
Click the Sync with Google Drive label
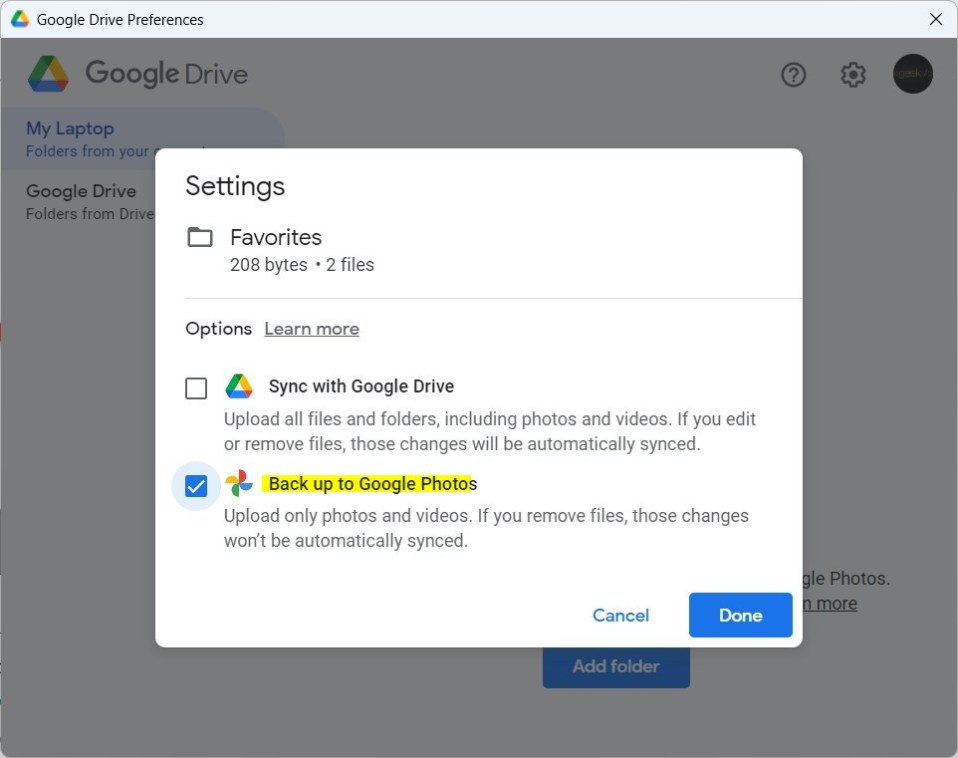361,387
